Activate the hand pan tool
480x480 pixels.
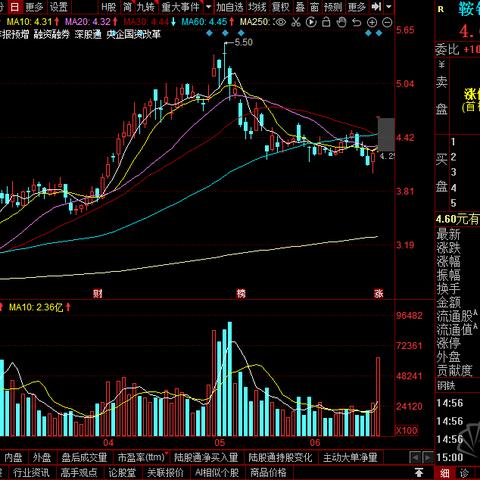coord(341,22)
